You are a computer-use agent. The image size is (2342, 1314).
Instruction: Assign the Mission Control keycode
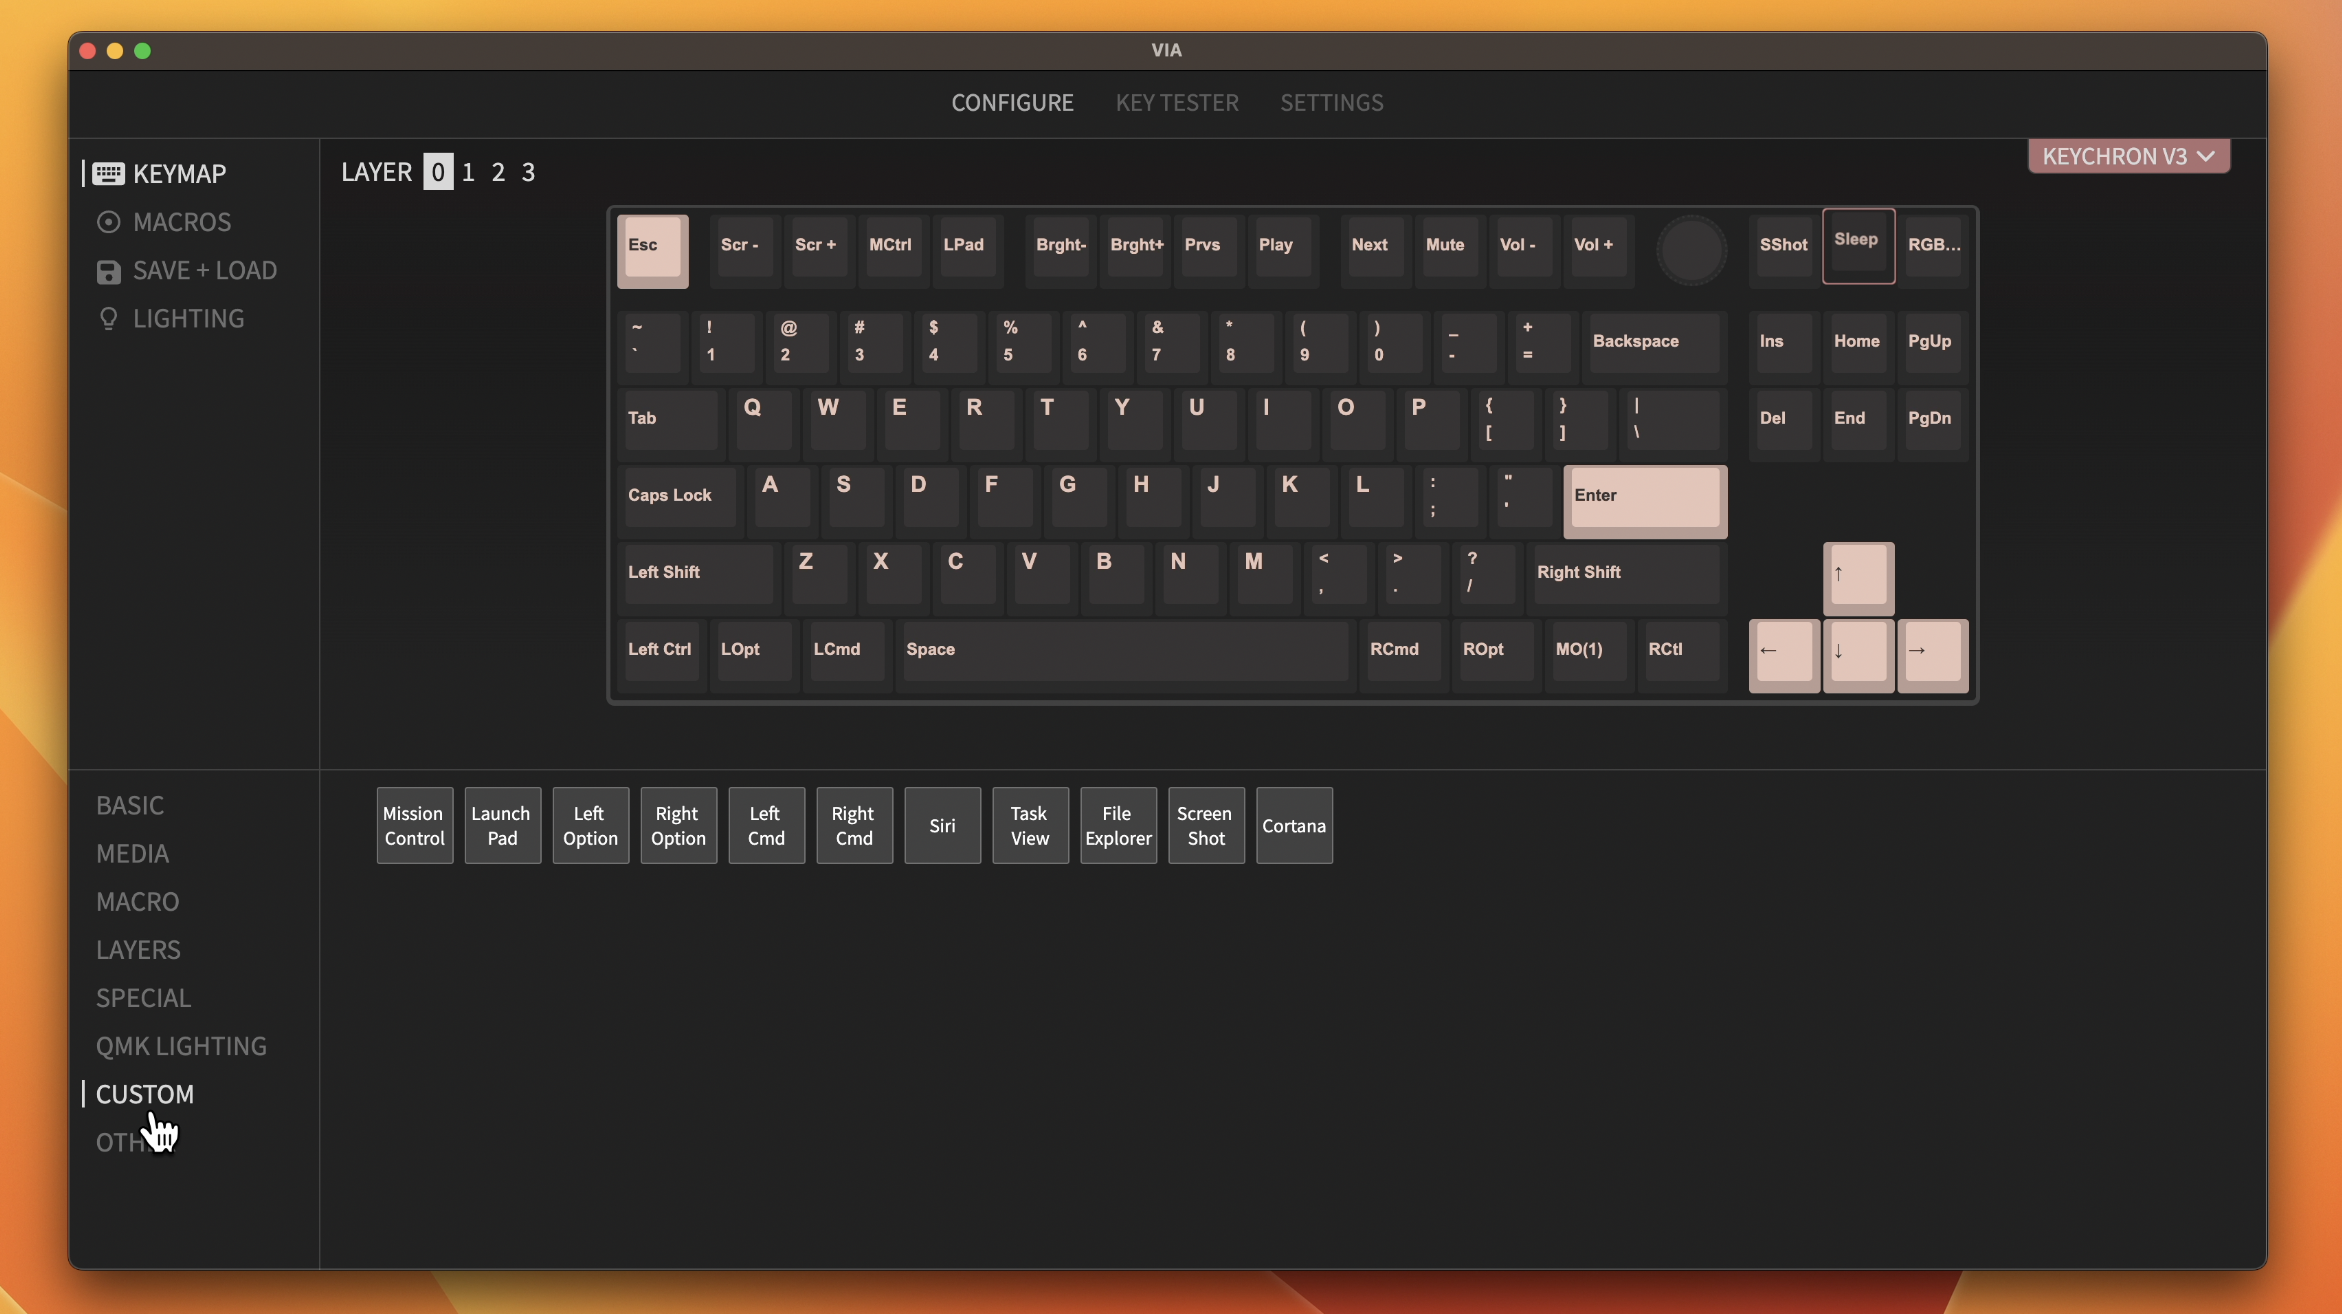[414, 825]
